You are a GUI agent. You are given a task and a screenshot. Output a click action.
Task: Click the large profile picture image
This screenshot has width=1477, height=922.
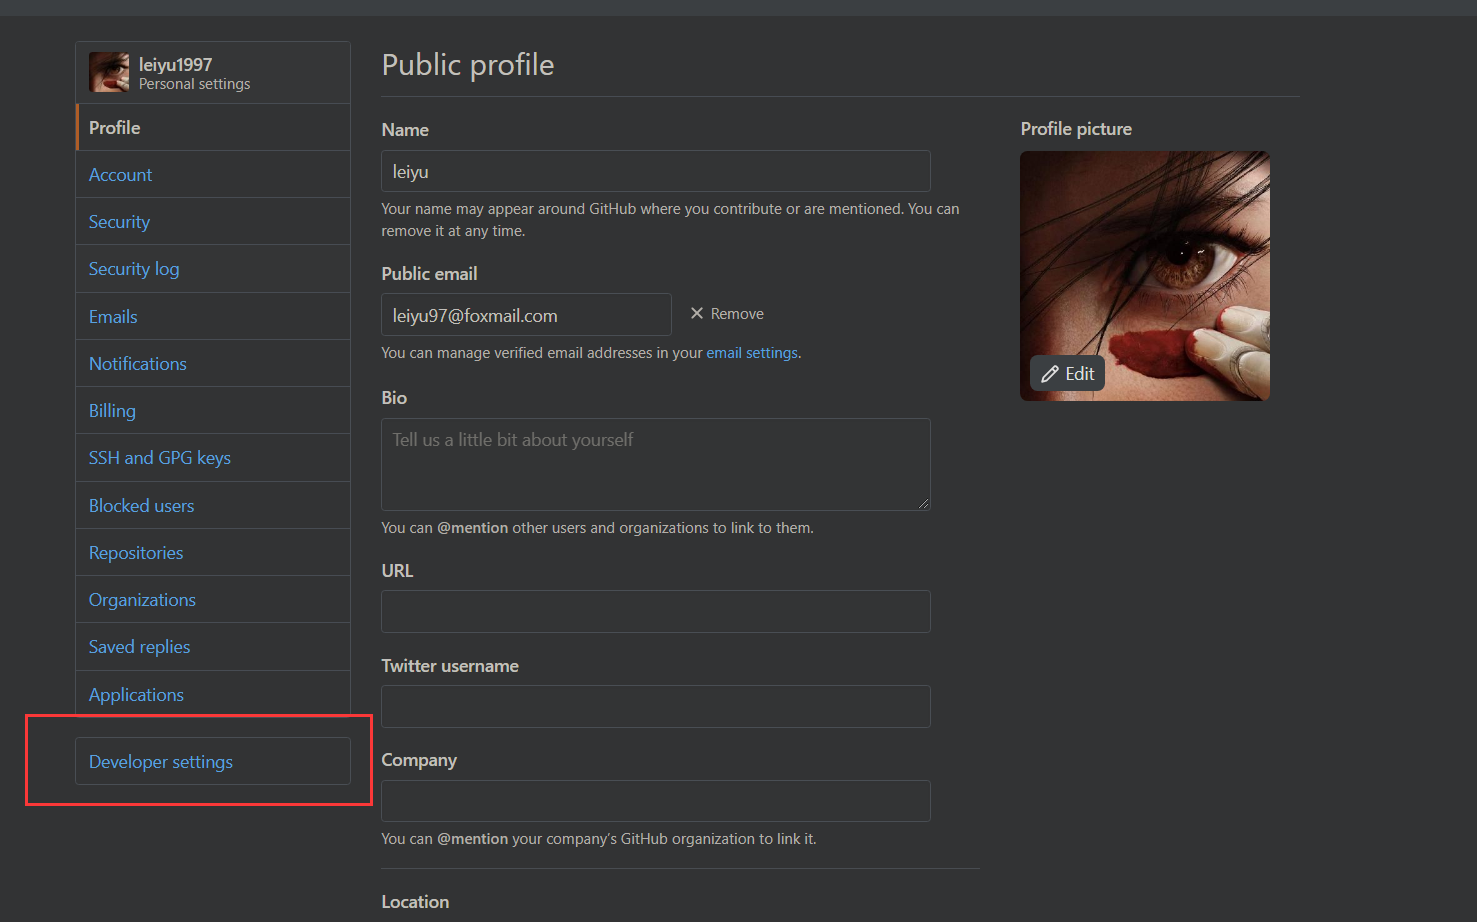[1145, 276]
